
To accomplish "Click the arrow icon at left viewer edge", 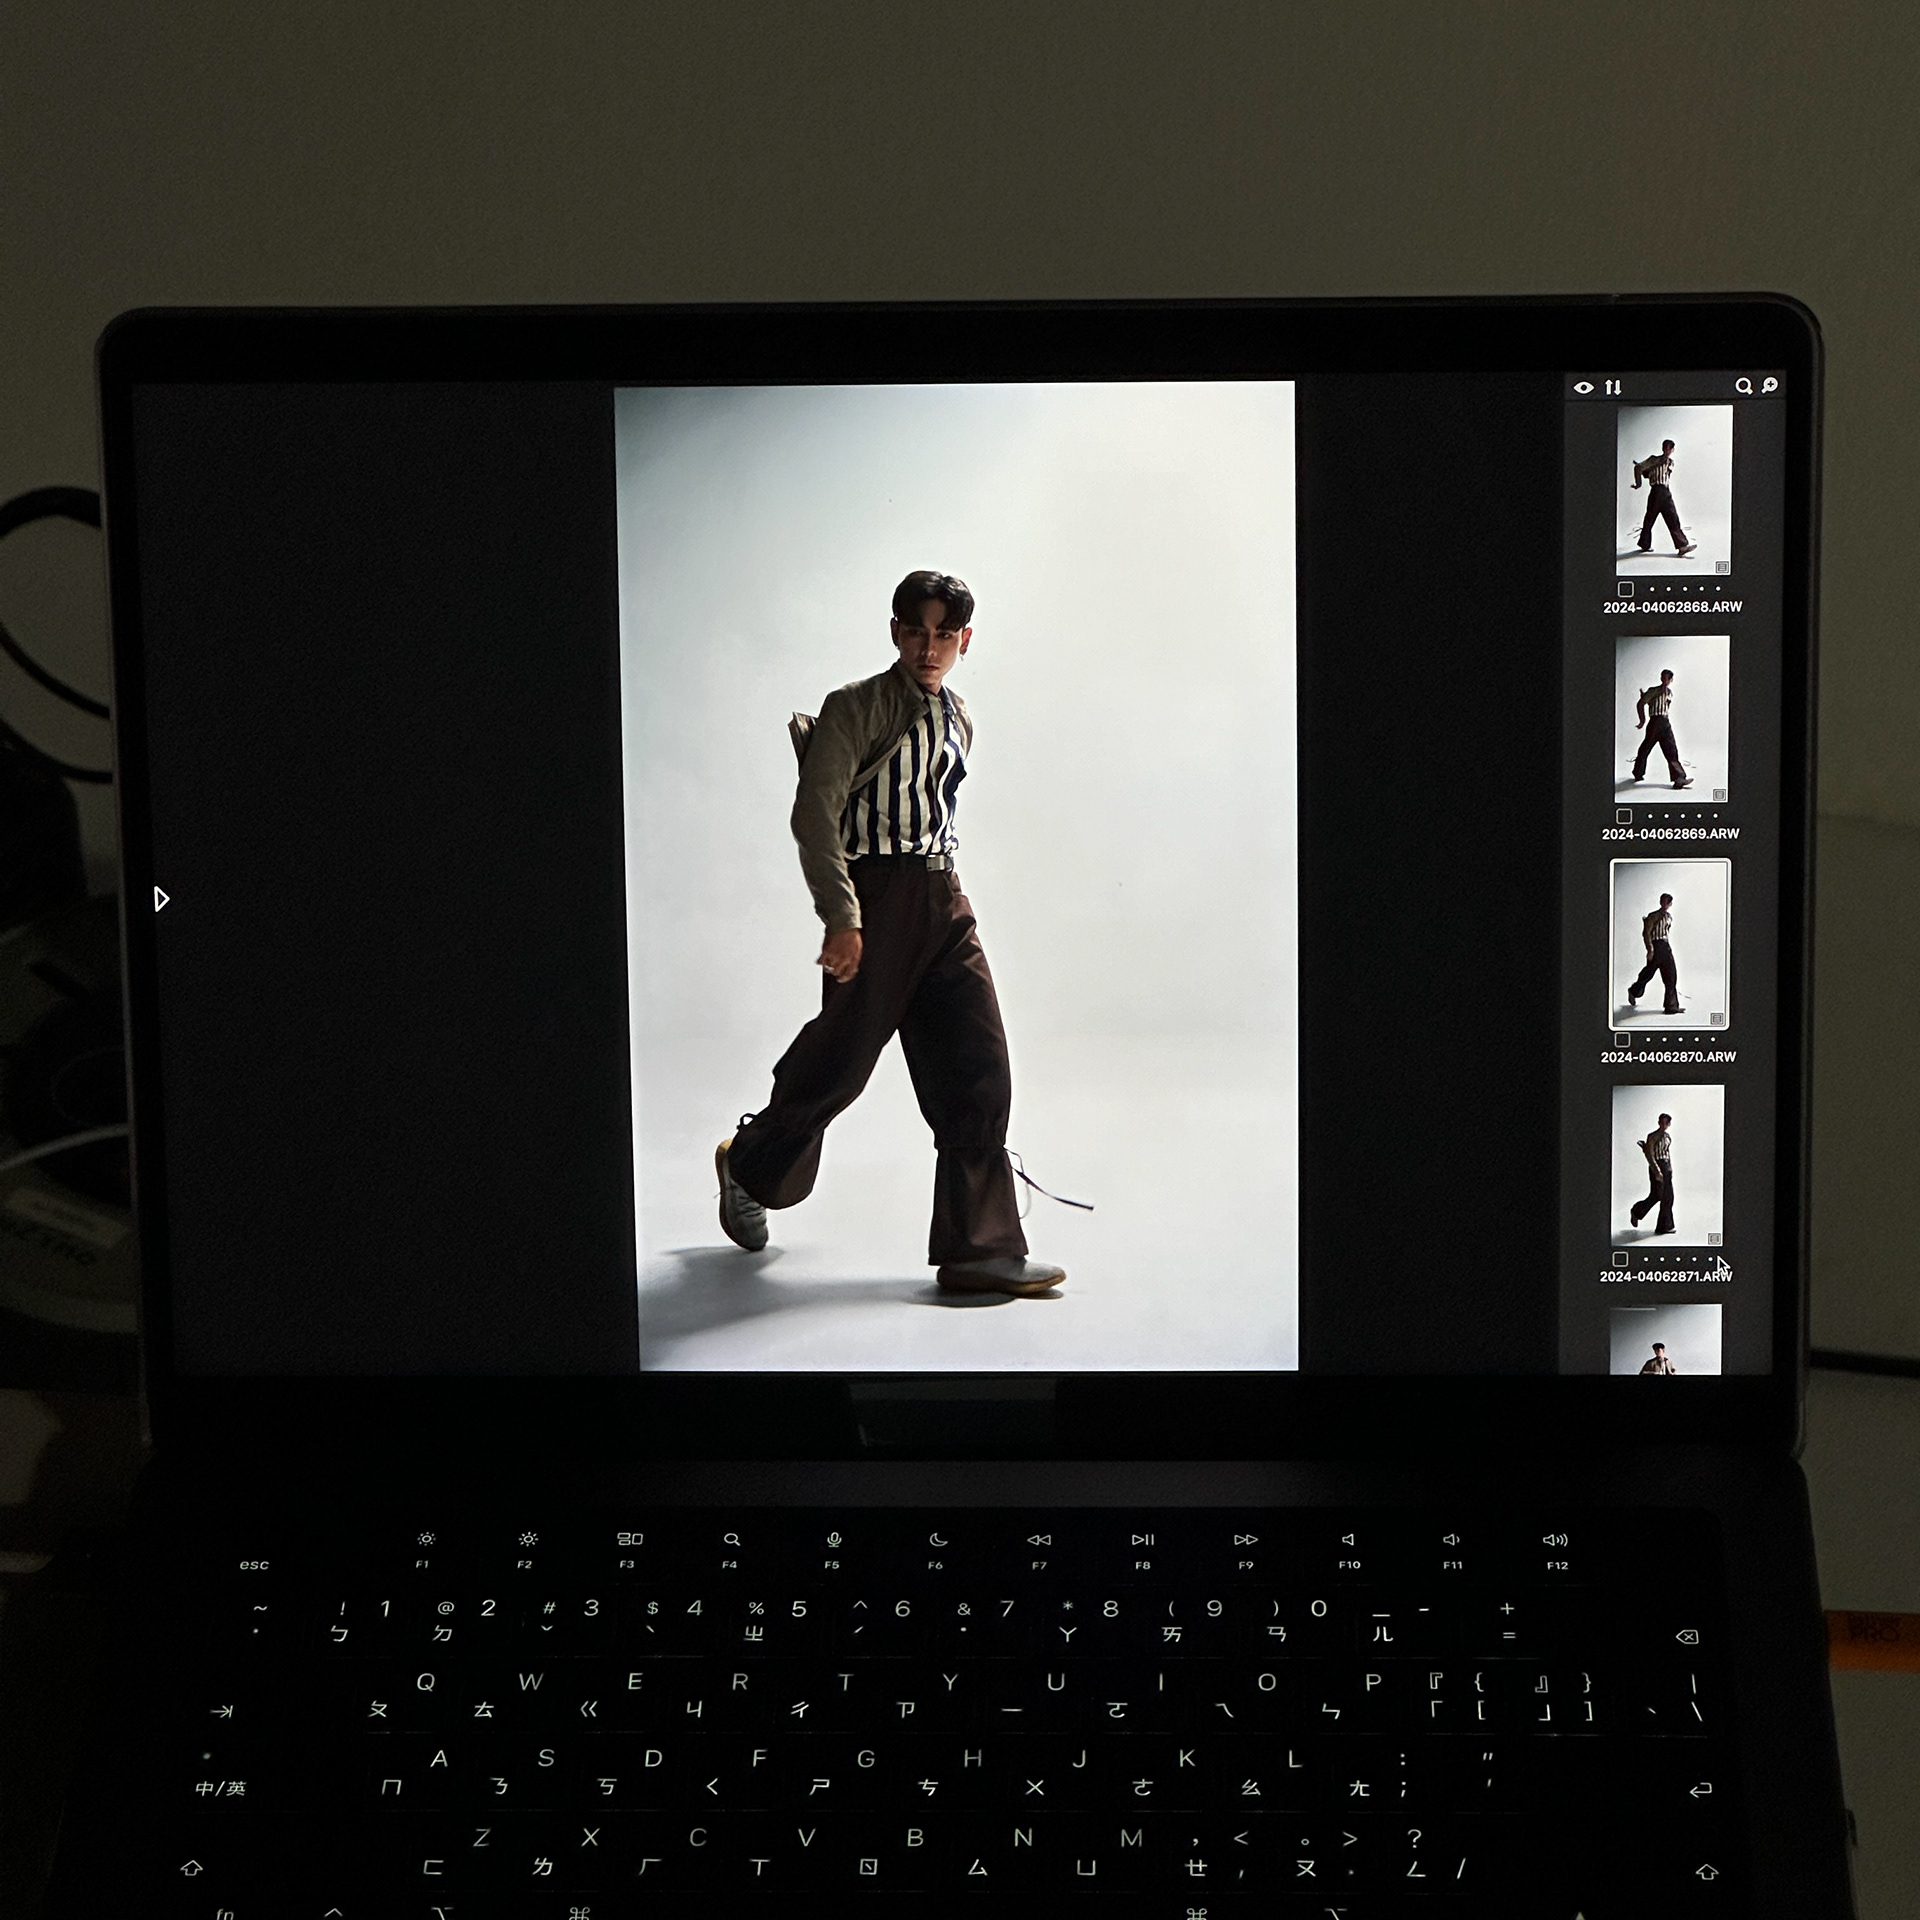I will coord(161,899).
